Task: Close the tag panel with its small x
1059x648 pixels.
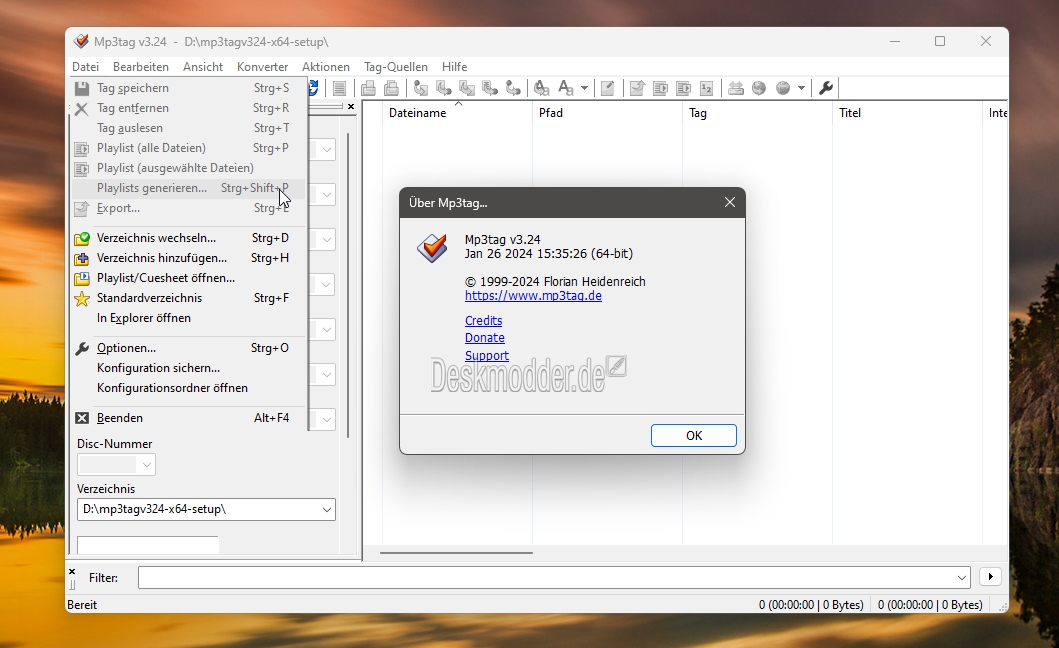Action: point(351,107)
